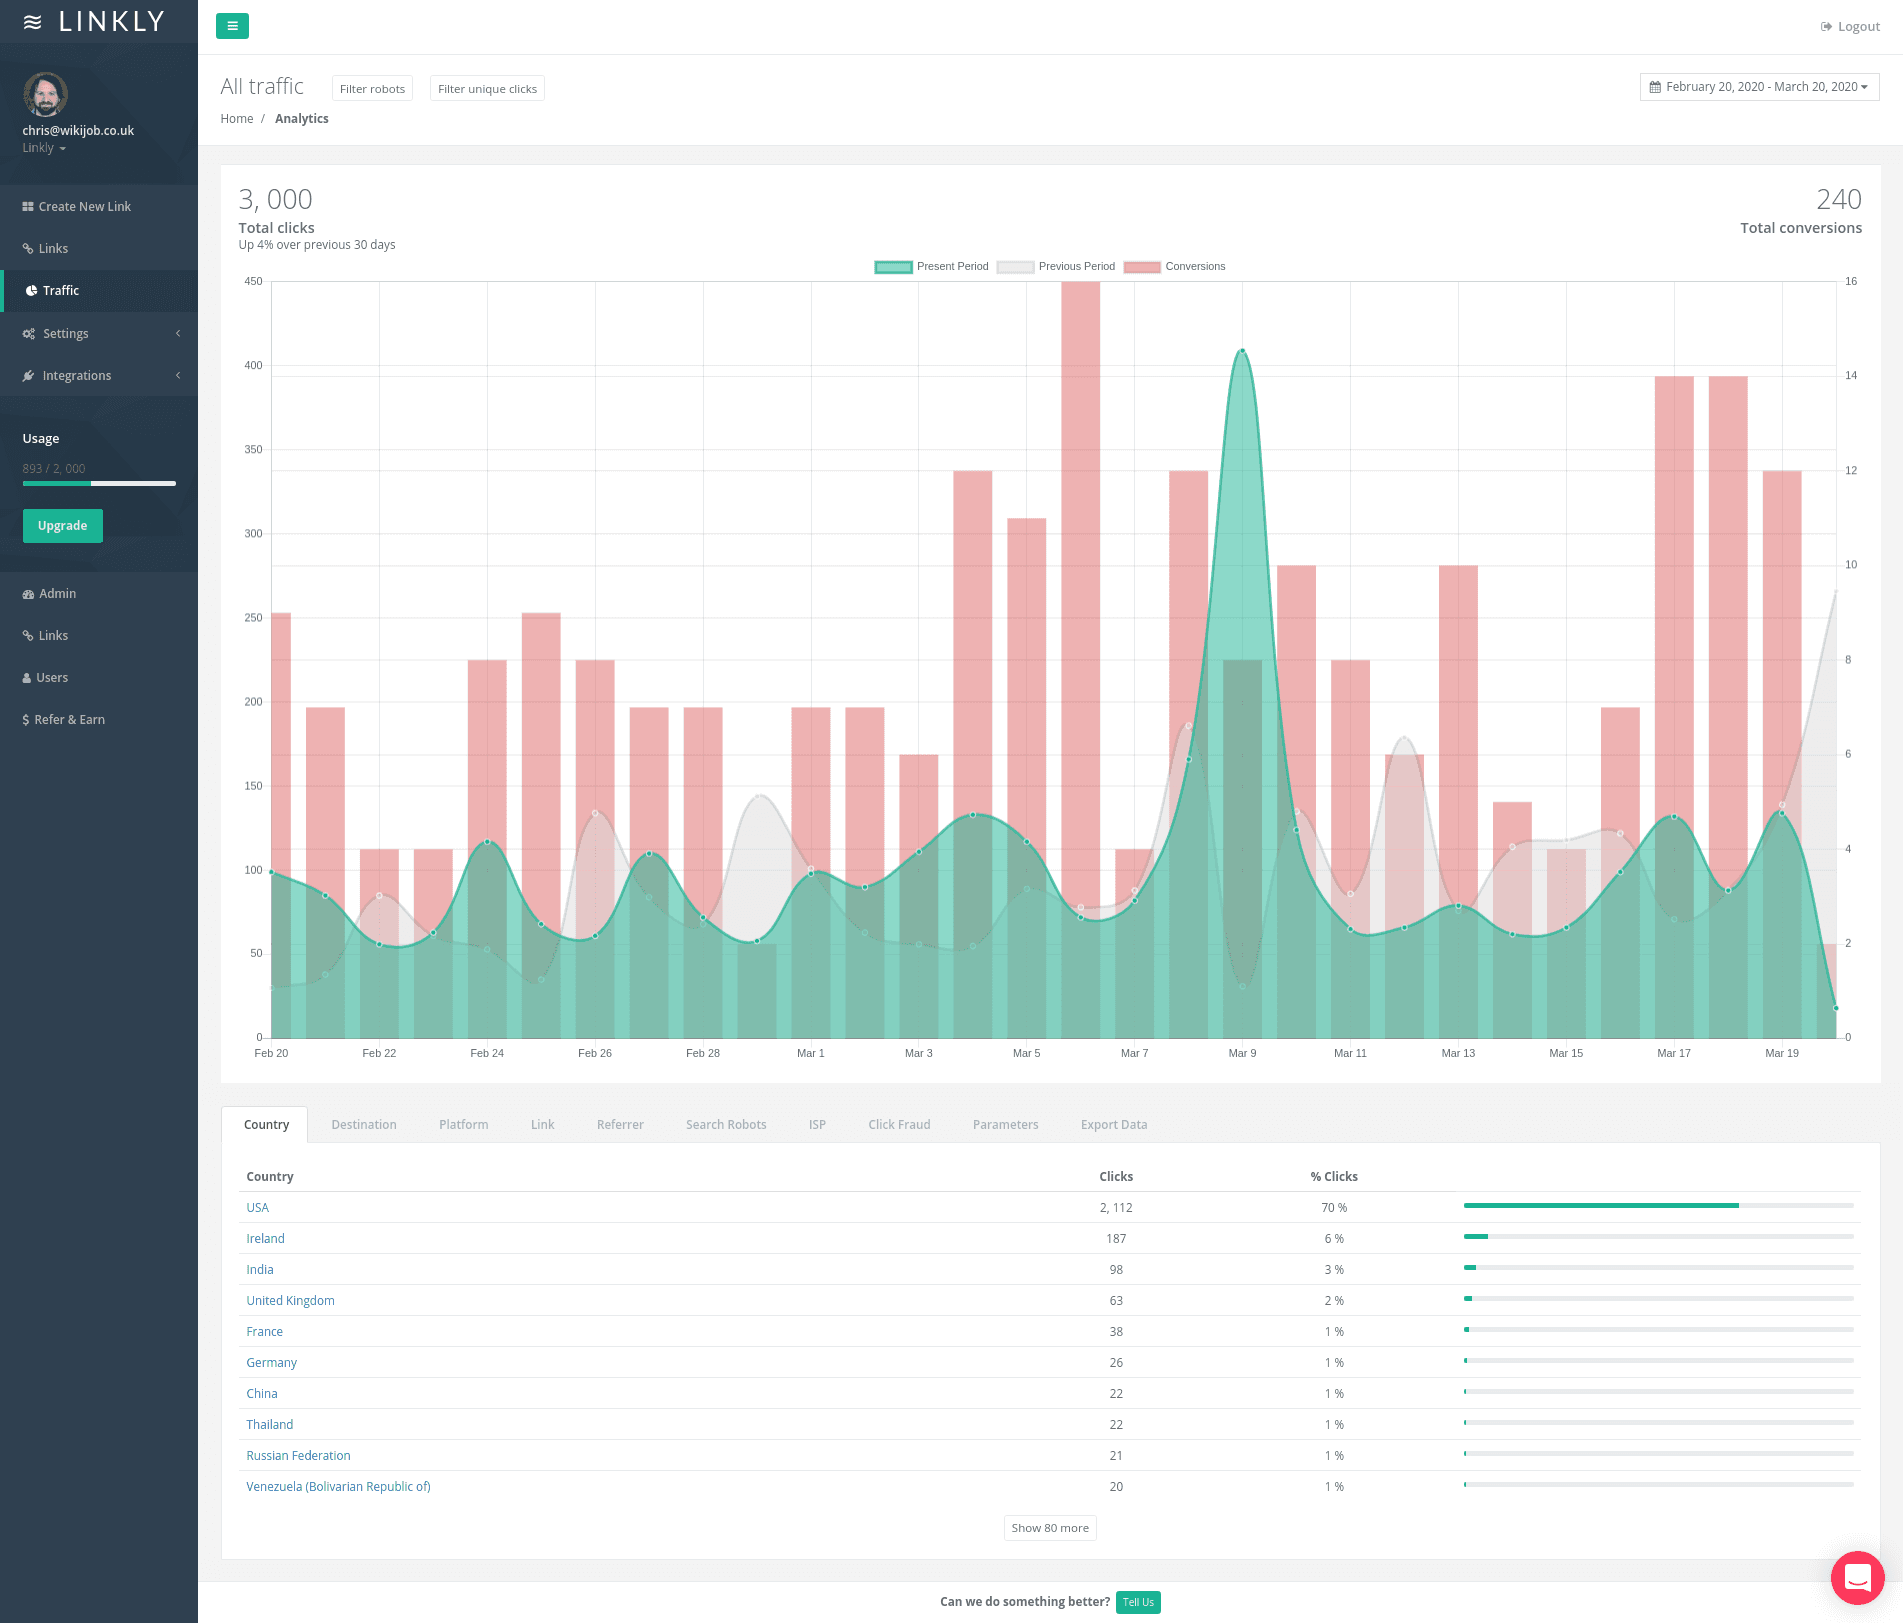This screenshot has height=1623, width=1903.
Task: Open the red chat support bubble
Action: pyautogui.click(x=1857, y=1577)
